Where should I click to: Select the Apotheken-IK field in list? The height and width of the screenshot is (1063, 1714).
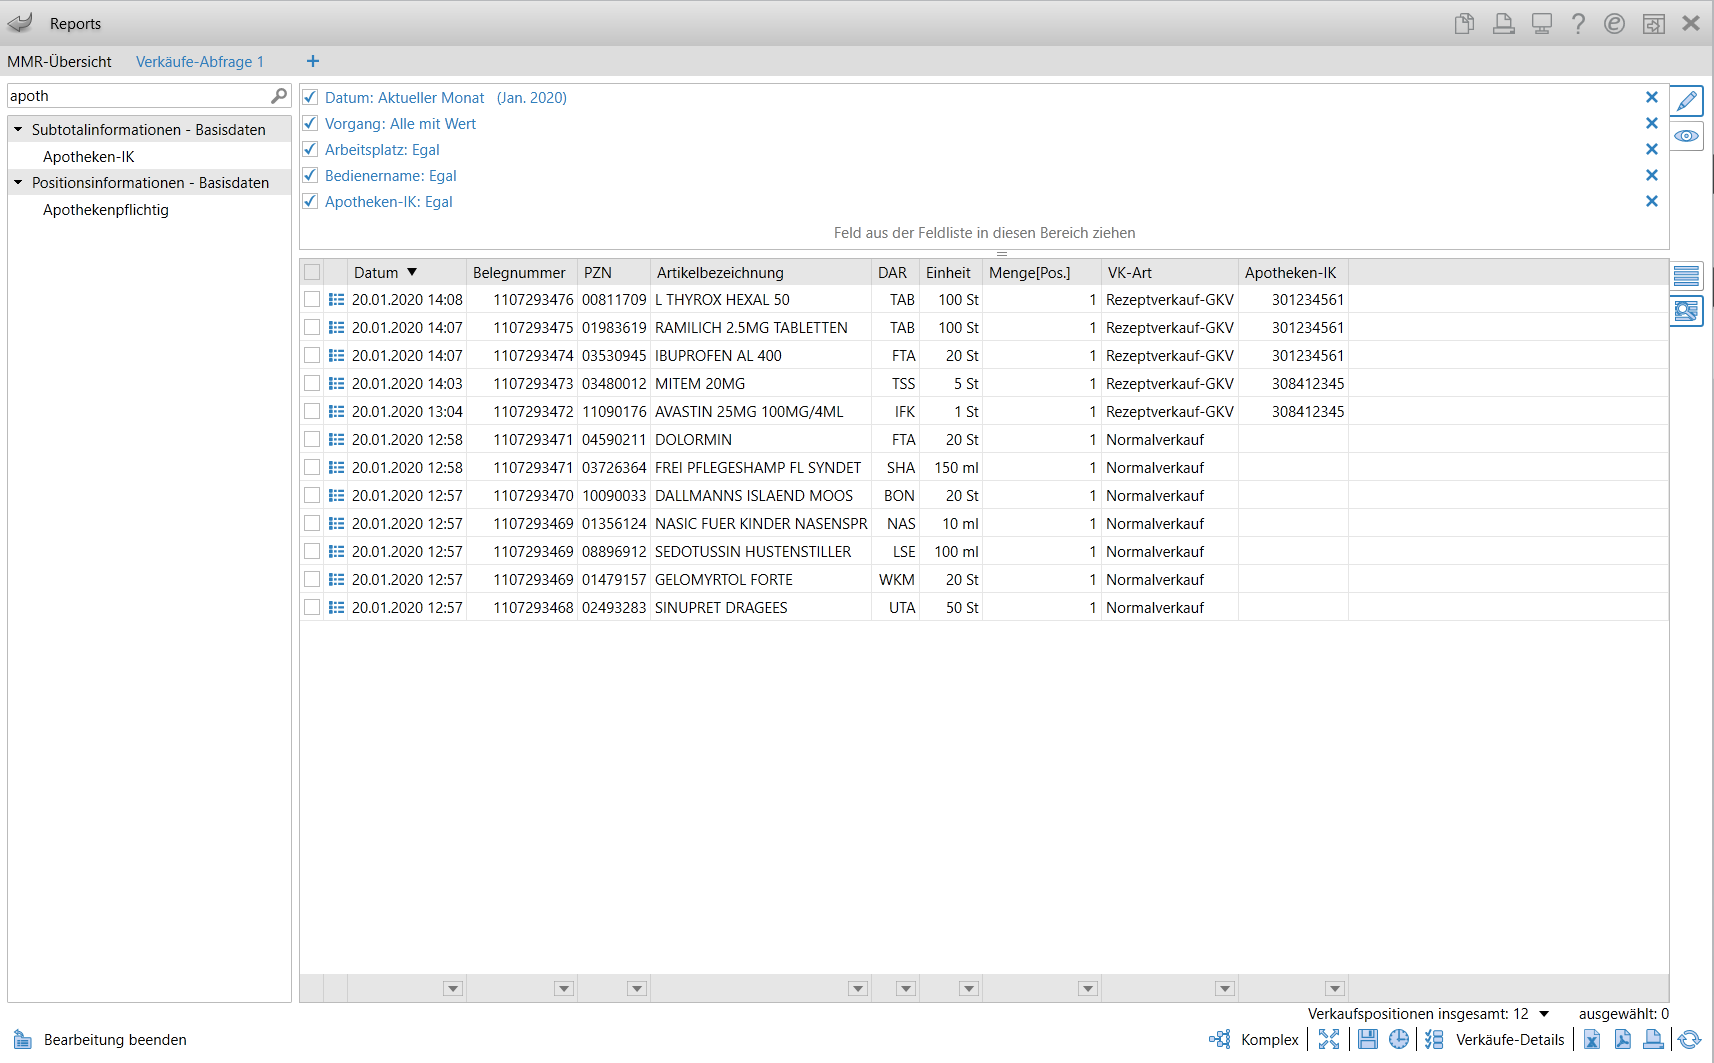88,156
